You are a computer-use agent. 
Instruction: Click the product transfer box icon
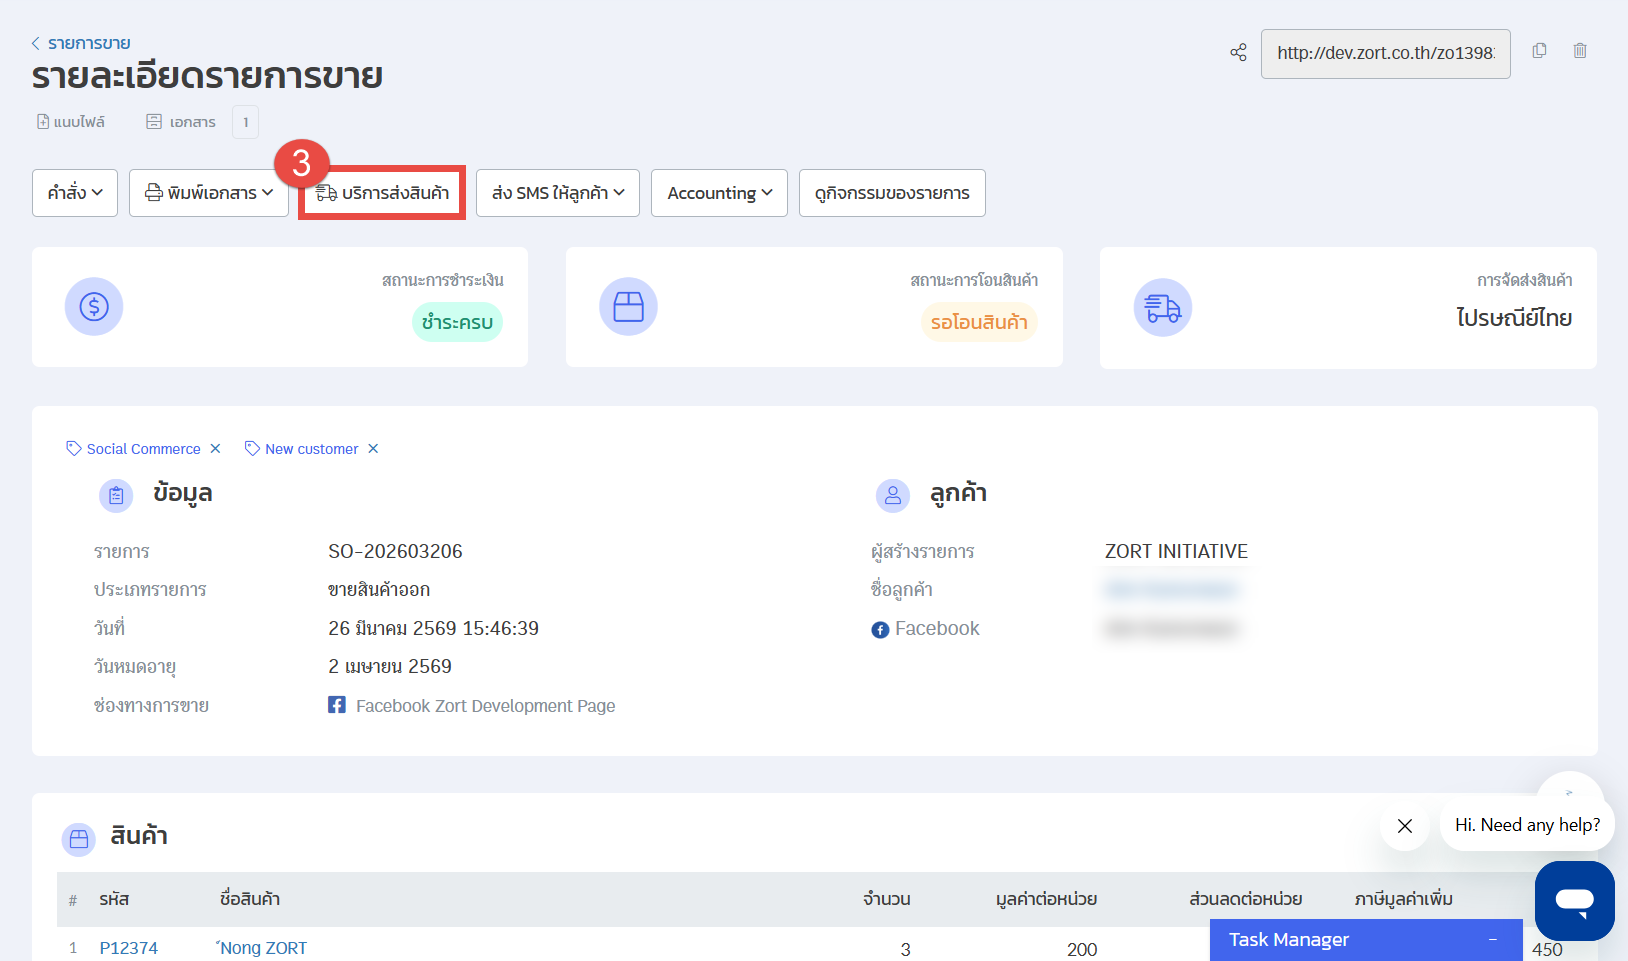pyautogui.click(x=628, y=306)
